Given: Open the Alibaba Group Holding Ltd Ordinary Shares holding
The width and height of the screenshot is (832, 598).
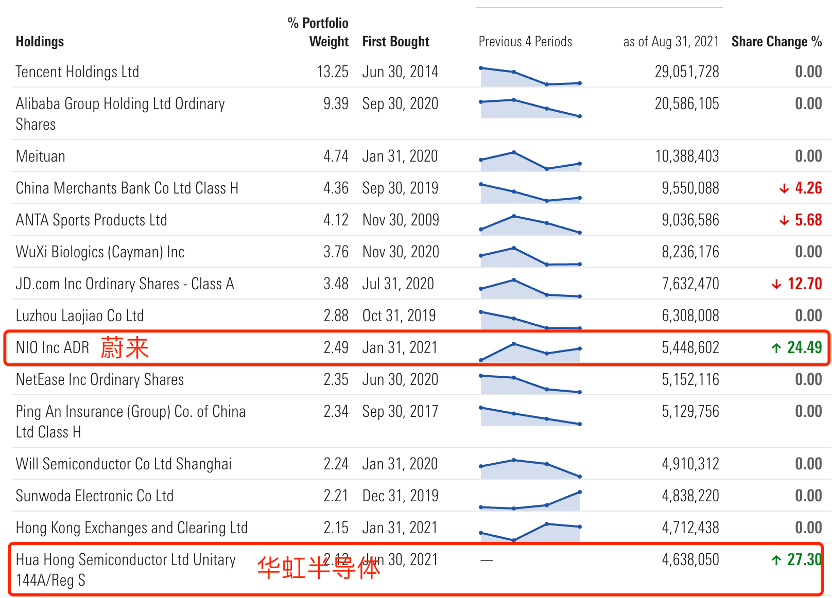Looking at the screenshot, I should [120, 114].
